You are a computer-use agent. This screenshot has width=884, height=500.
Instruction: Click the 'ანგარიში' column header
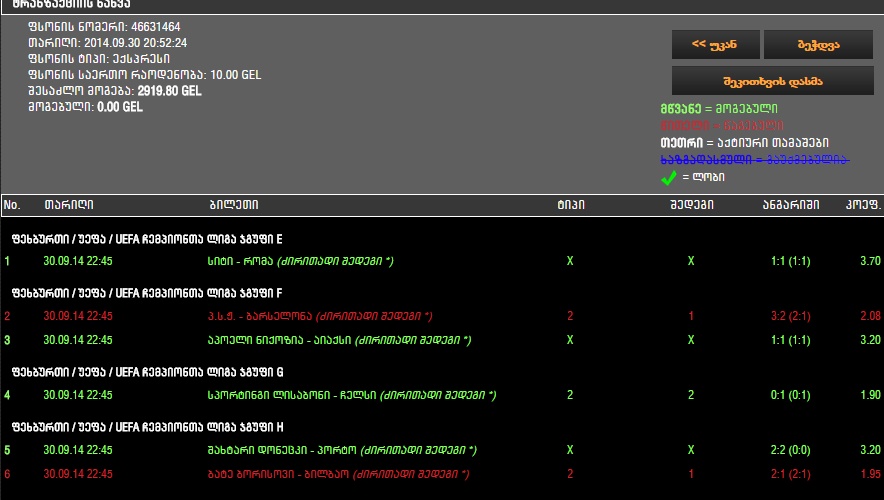[x=790, y=205]
